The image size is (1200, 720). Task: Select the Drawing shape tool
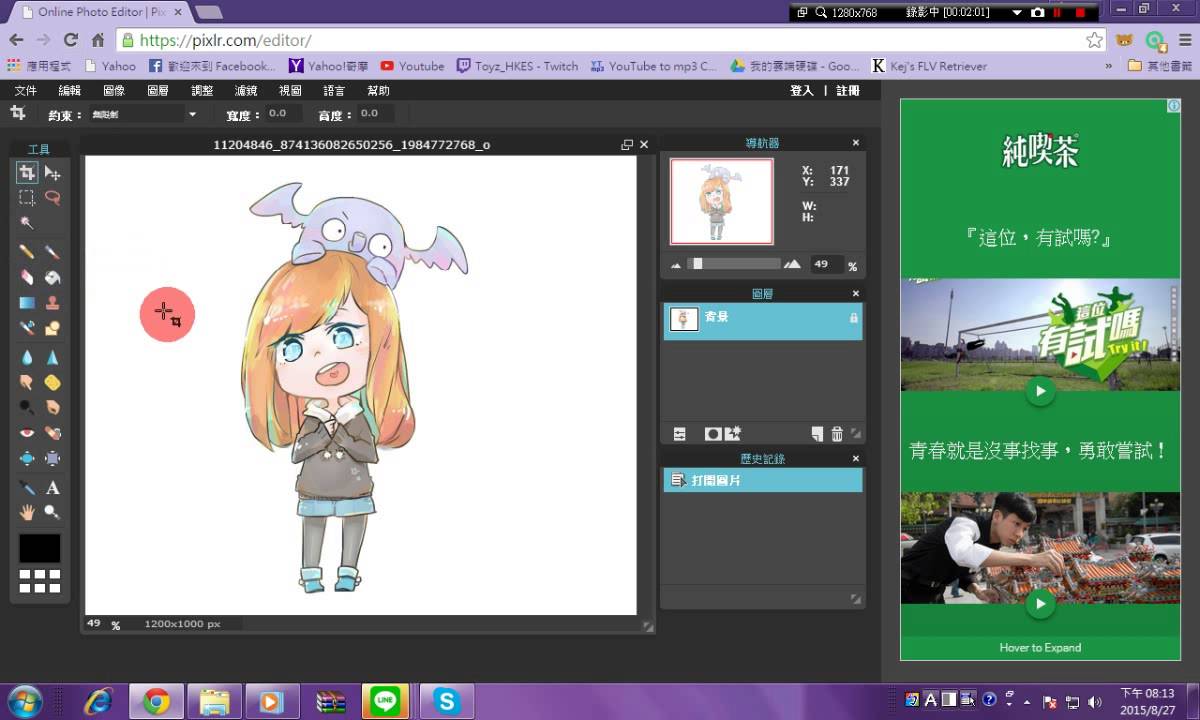(52, 327)
